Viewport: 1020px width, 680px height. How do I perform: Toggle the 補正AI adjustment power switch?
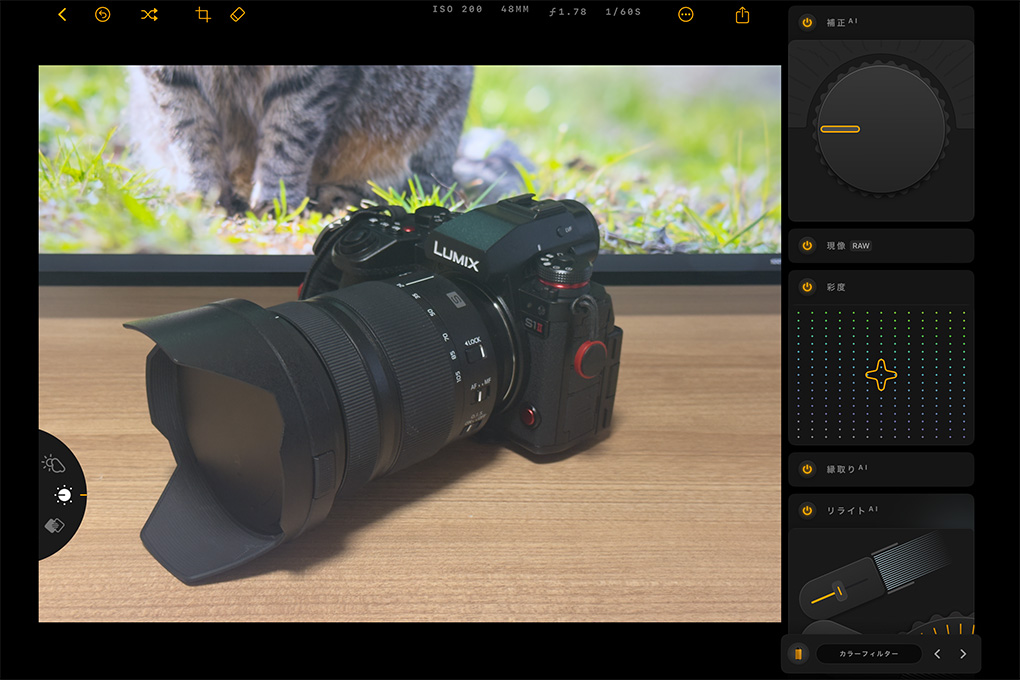click(805, 21)
